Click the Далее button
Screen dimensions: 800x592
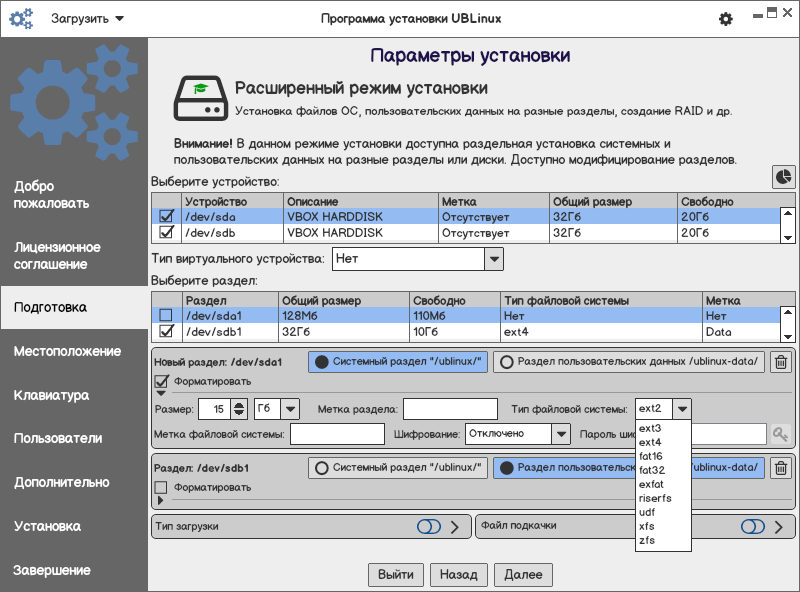523,574
